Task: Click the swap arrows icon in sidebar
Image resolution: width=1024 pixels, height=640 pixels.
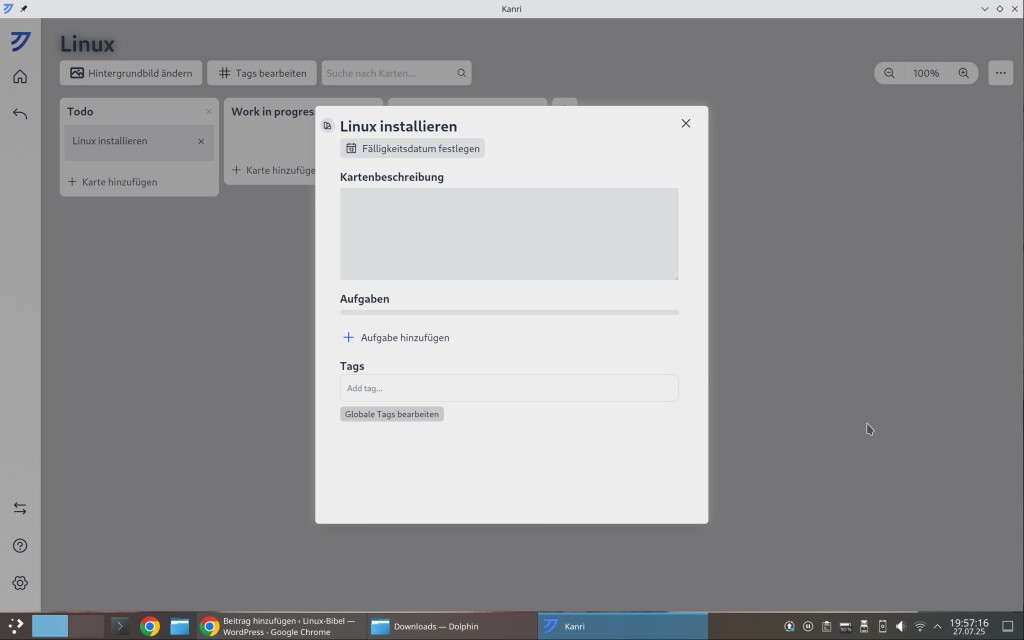Action: [x=20, y=508]
